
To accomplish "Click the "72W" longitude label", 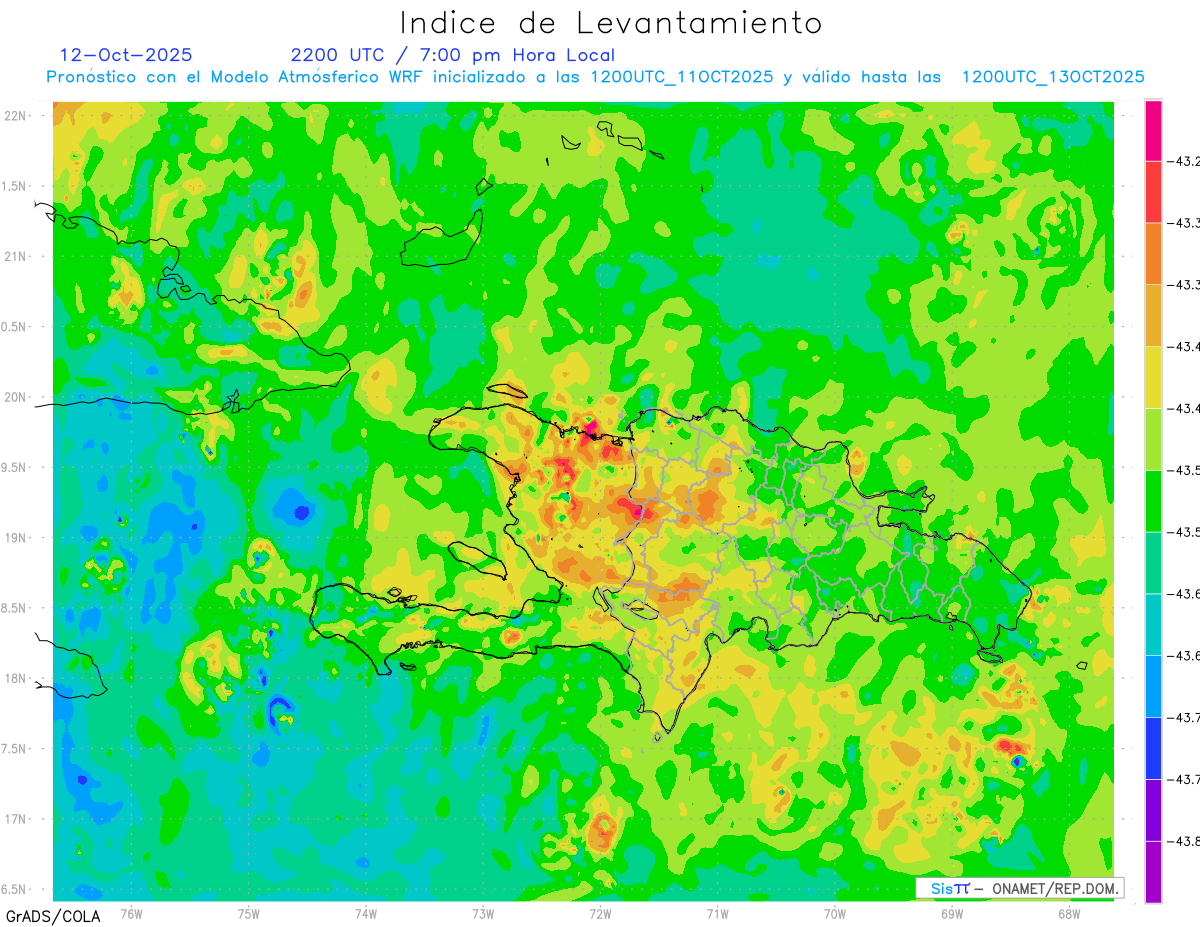I will click(x=600, y=912).
